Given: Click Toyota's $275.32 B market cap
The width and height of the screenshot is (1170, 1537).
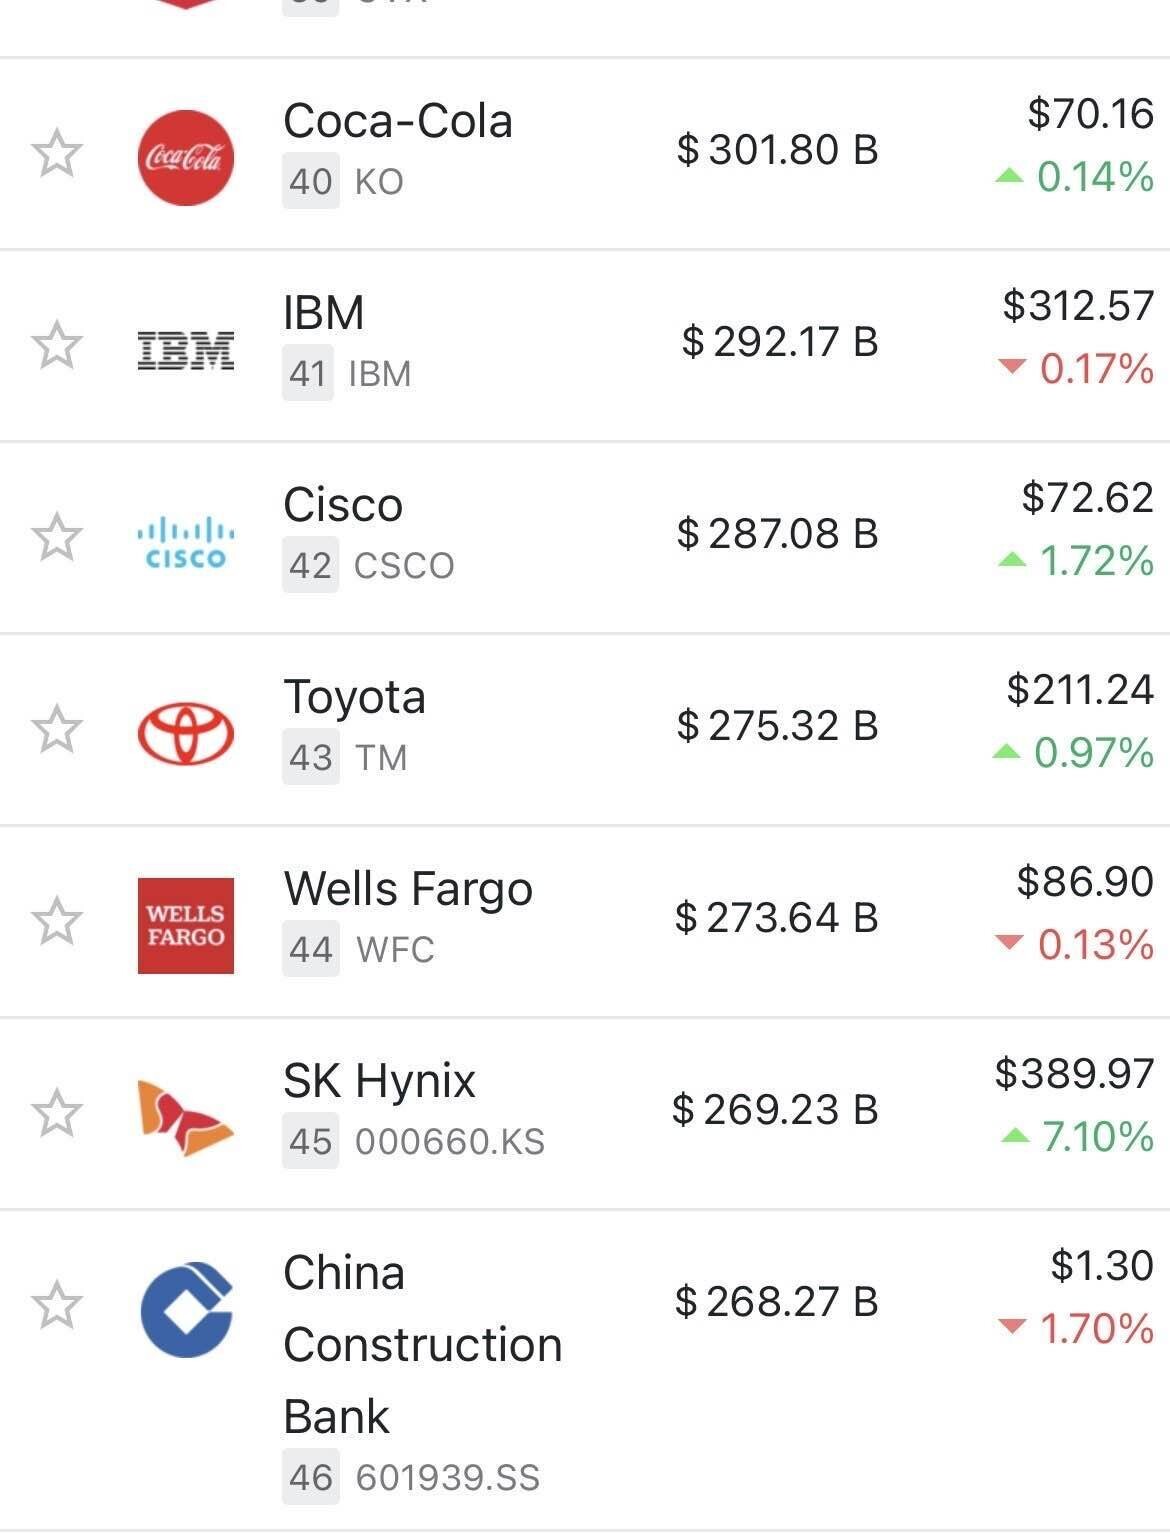Looking at the screenshot, I should point(777,726).
